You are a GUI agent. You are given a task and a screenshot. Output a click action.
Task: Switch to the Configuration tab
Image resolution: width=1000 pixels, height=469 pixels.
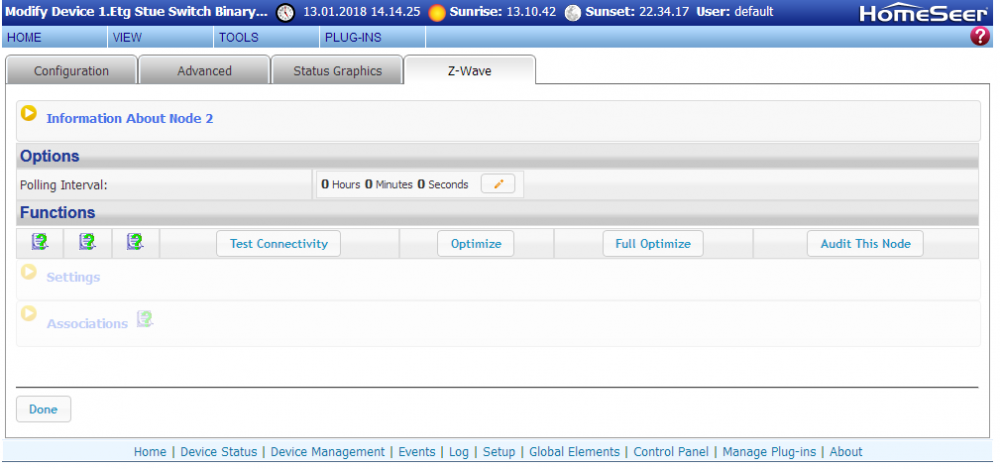pos(71,71)
